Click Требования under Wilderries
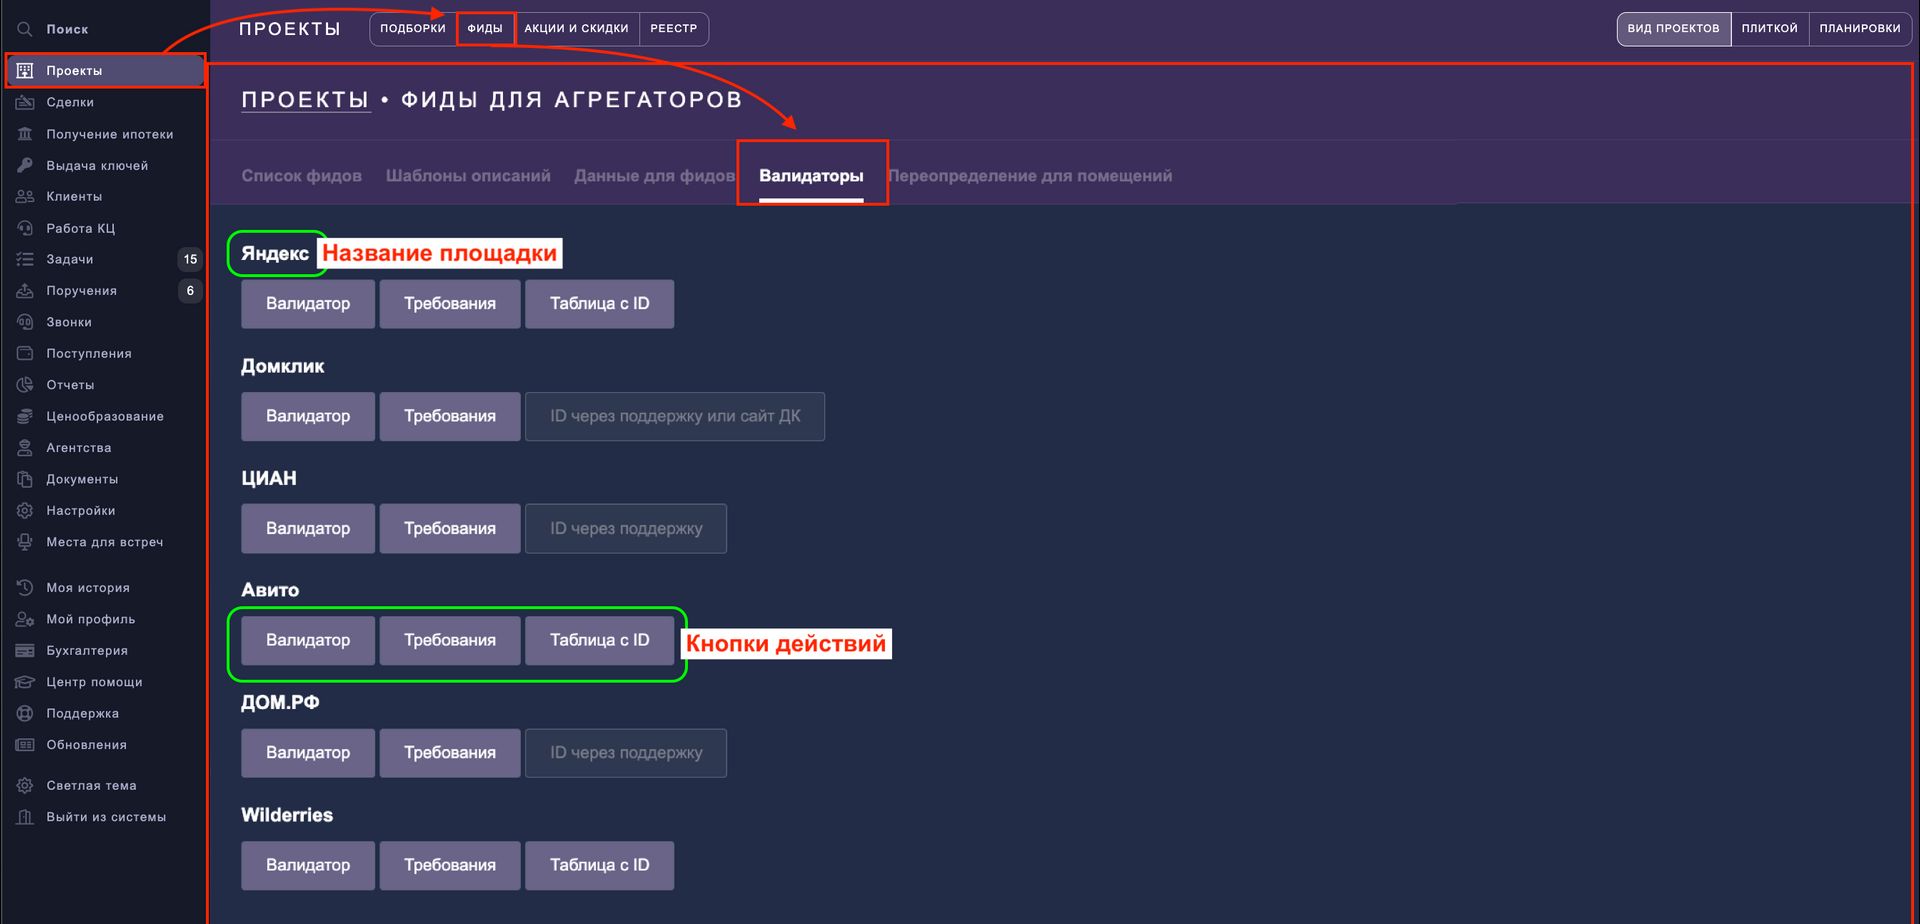The image size is (1920, 924). [x=450, y=865]
